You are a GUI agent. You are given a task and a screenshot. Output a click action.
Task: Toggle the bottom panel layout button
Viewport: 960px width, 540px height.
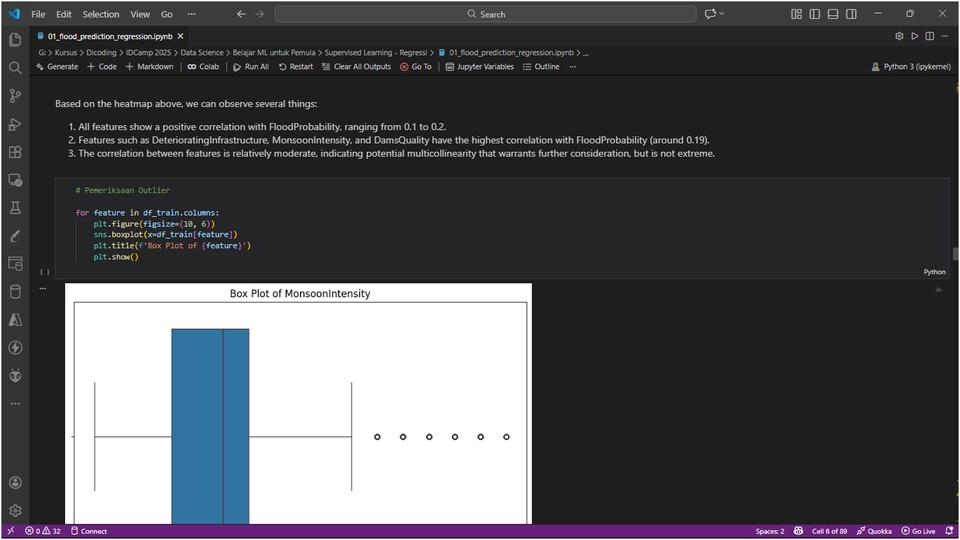tap(831, 14)
